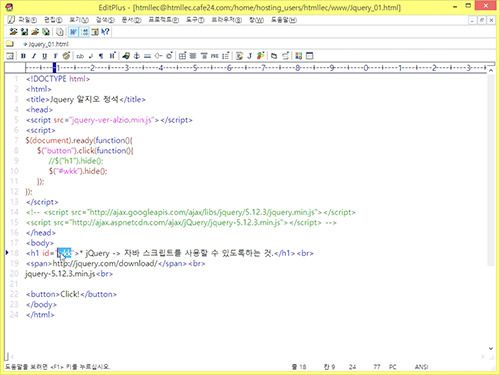Click the 'PC' file format status entry

[393, 367]
